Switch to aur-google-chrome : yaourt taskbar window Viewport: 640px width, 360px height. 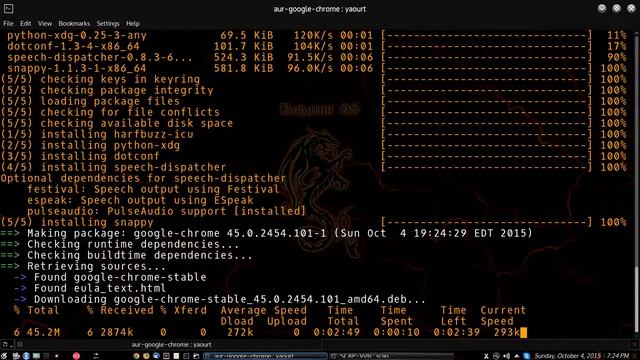click(265, 356)
